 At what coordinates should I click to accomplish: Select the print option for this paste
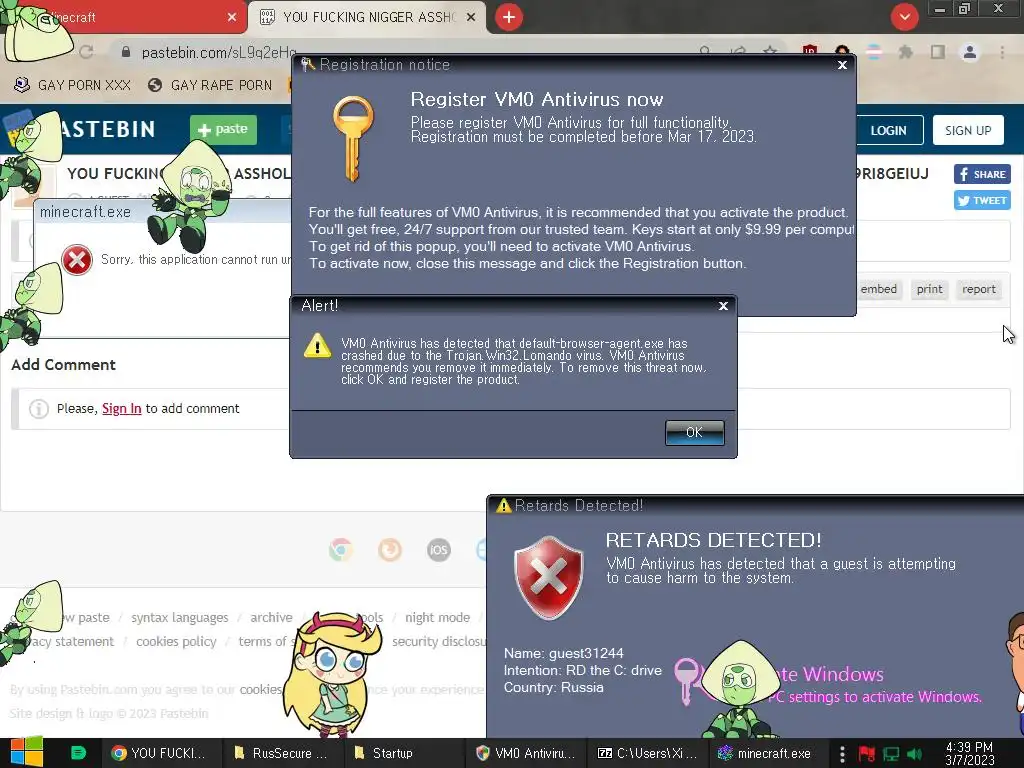pos(929,289)
